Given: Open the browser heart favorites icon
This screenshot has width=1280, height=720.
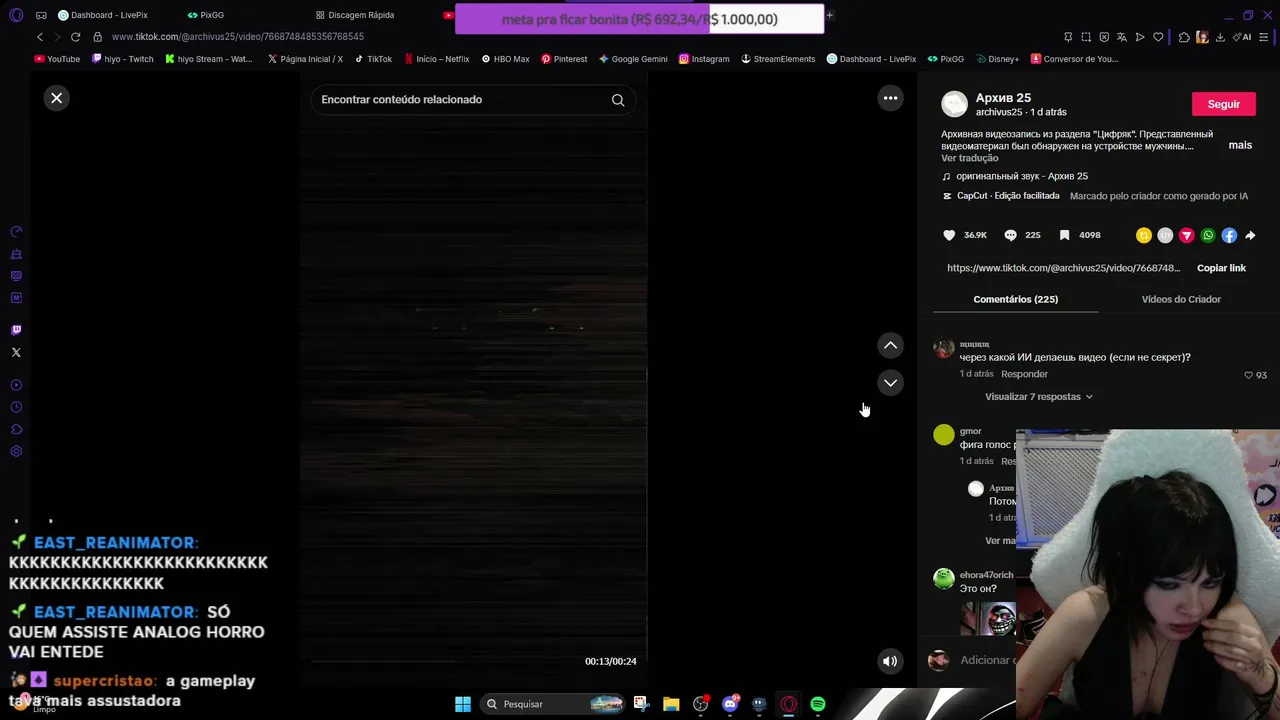Looking at the screenshot, I should tap(1158, 37).
